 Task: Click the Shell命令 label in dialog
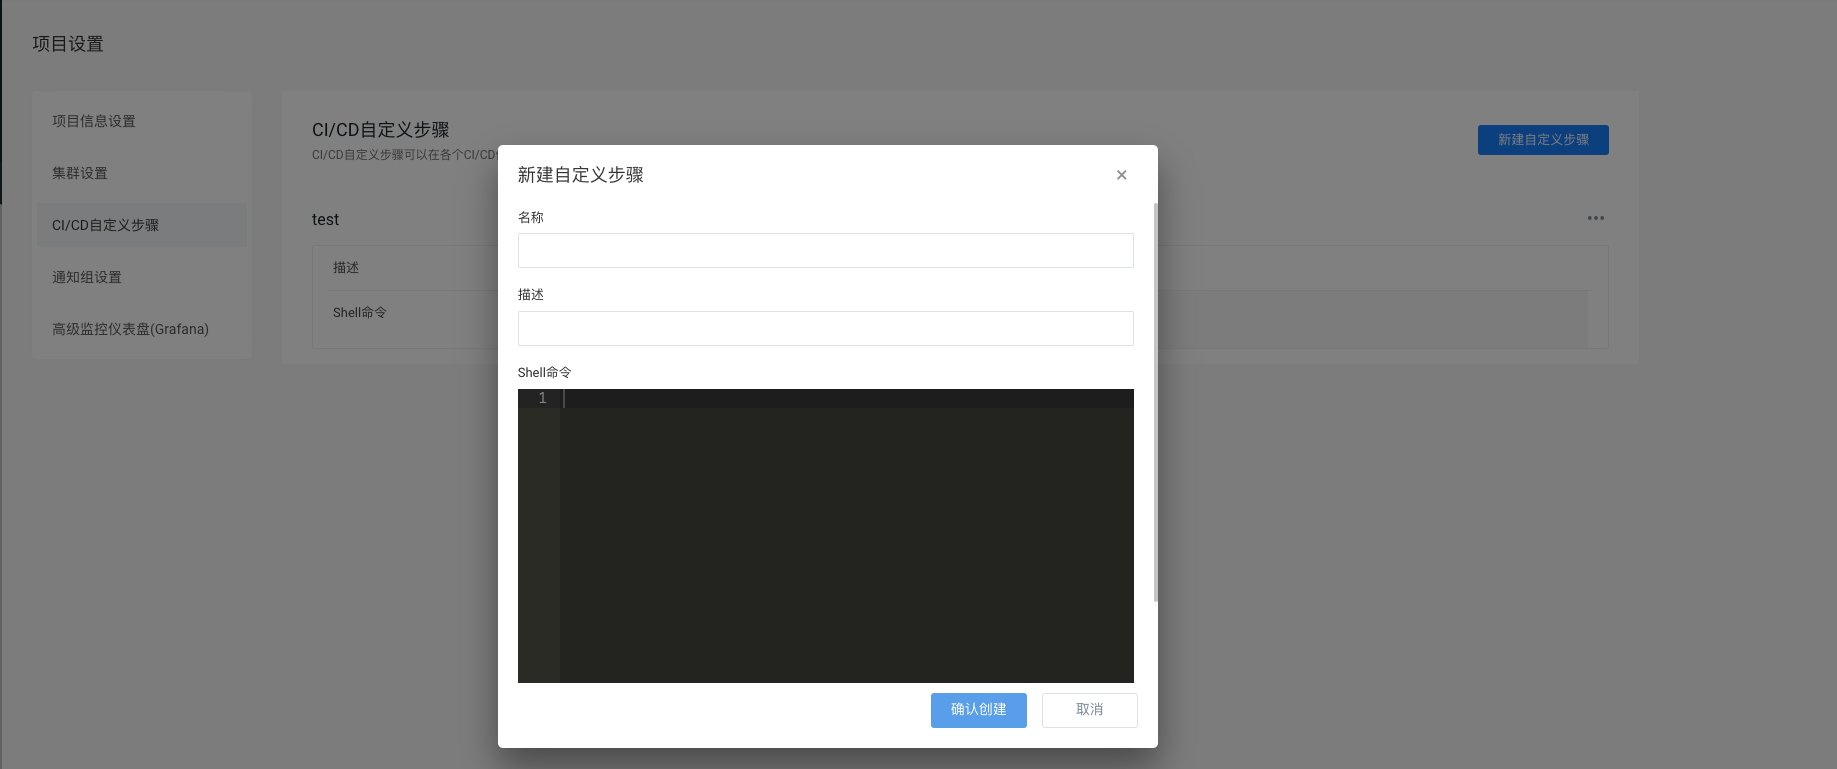click(545, 372)
